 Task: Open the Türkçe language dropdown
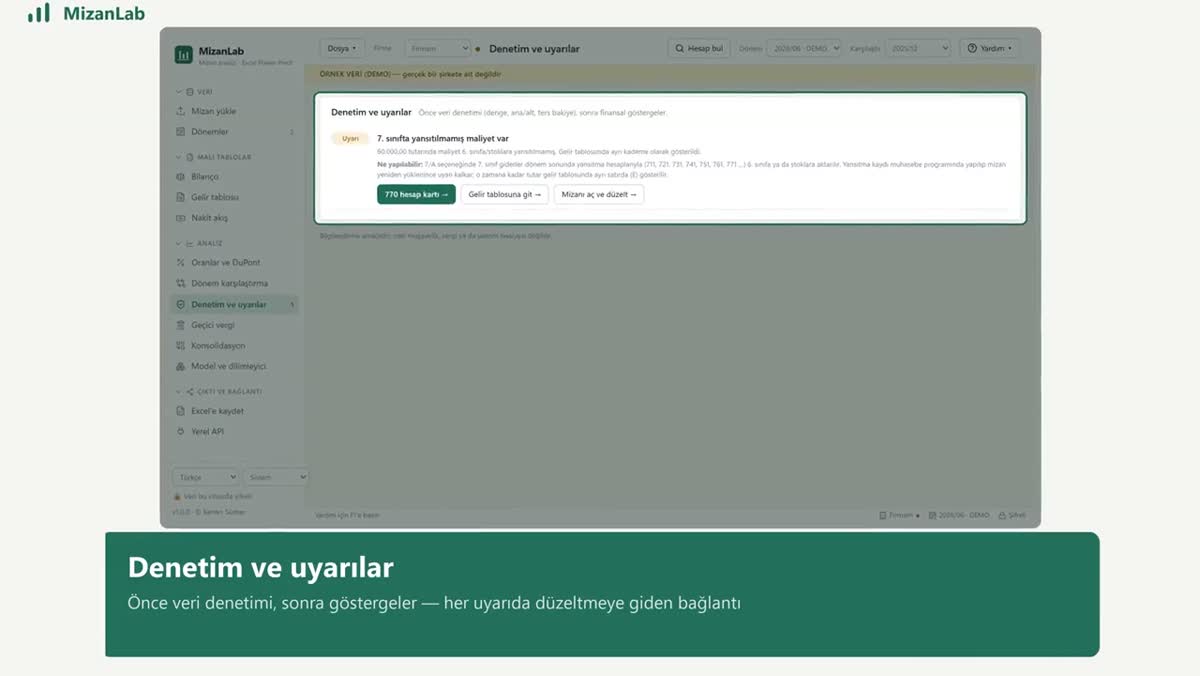click(x=206, y=478)
